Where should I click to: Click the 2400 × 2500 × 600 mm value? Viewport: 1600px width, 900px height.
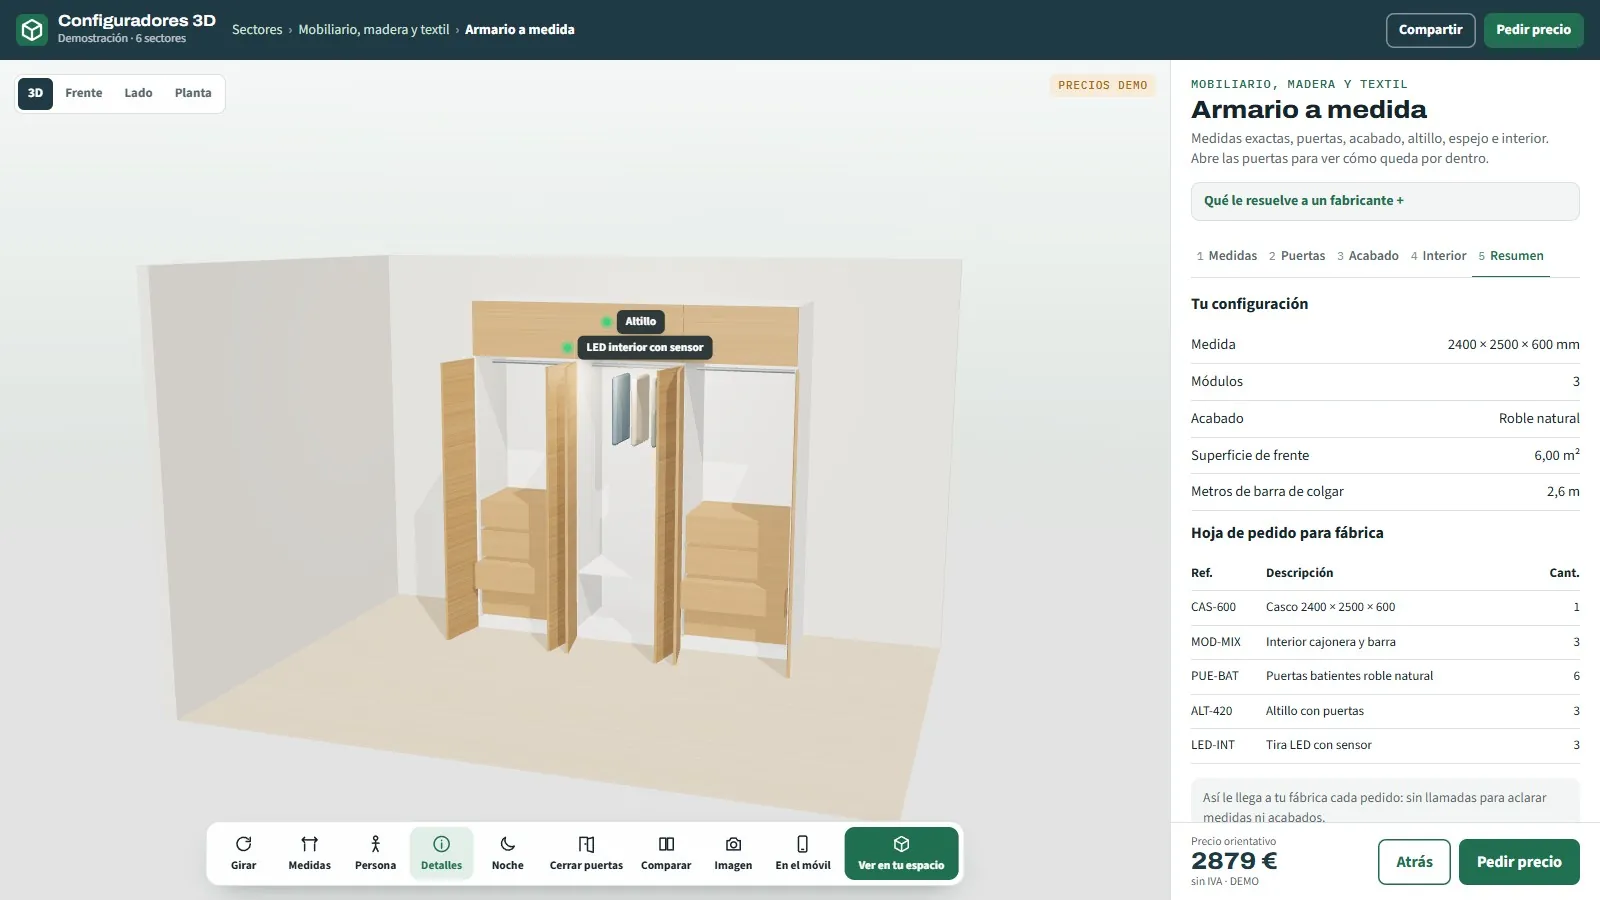[x=1513, y=344]
